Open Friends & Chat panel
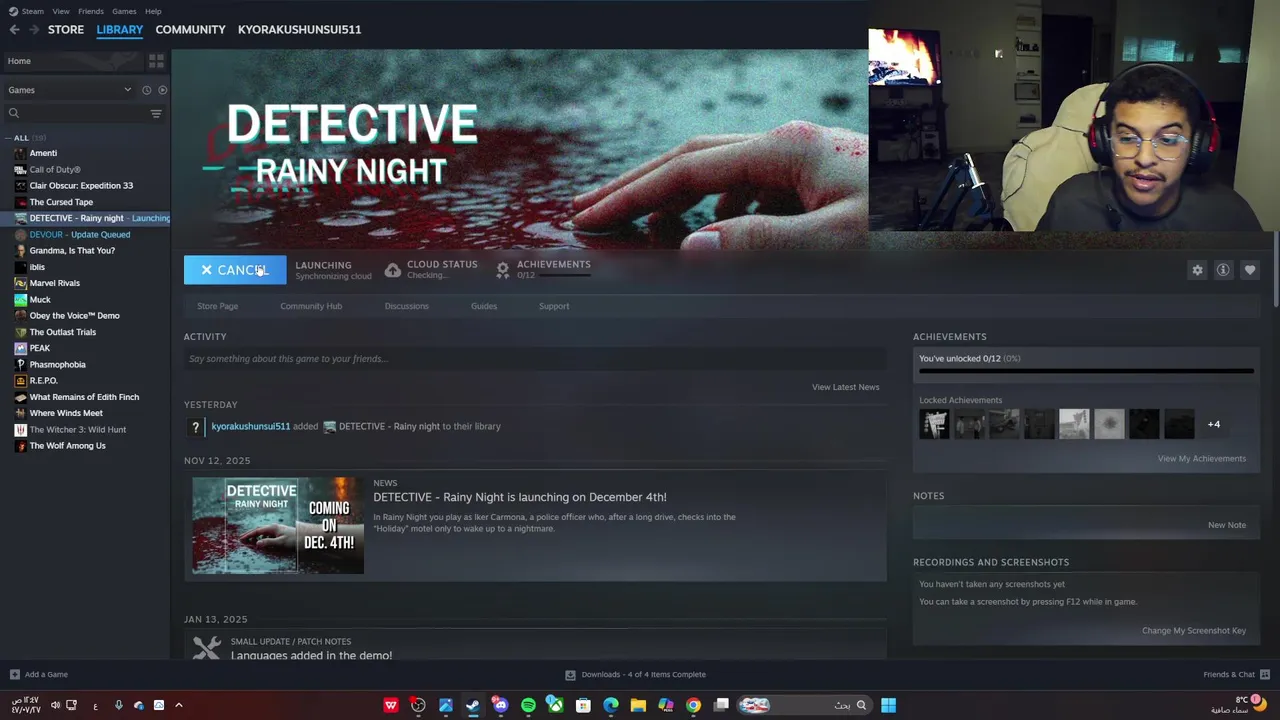 coord(1236,674)
